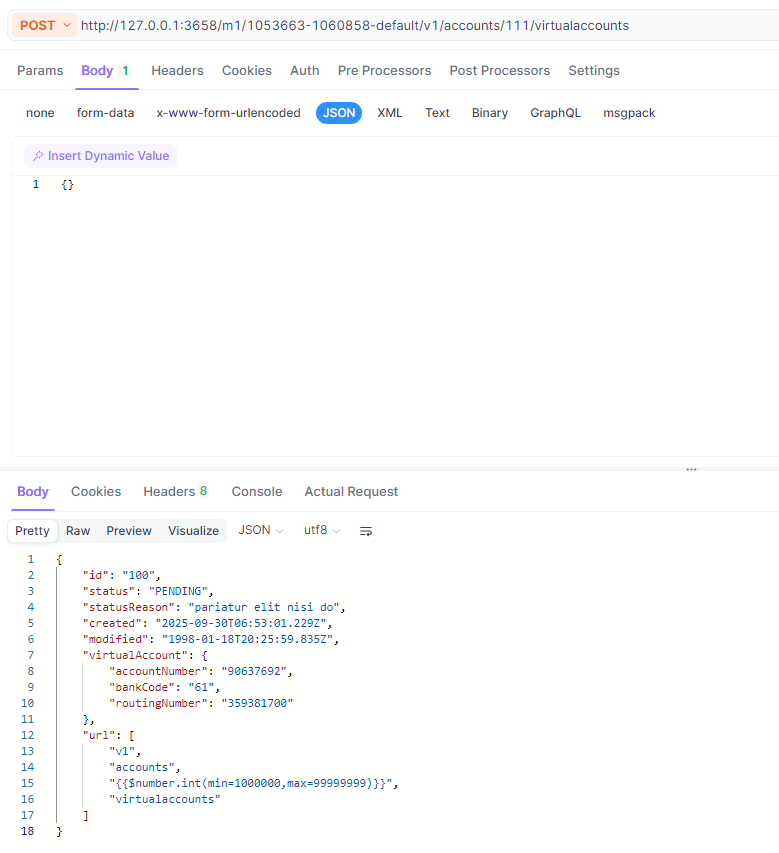Open the response Console tab
The height and width of the screenshot is (853, 779).
click(257, 492)
